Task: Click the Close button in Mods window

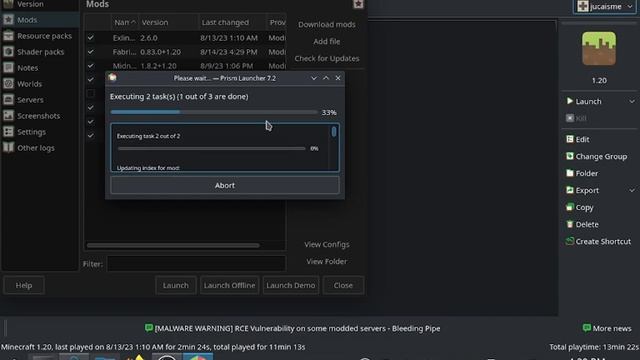Action: coord(343,285)
